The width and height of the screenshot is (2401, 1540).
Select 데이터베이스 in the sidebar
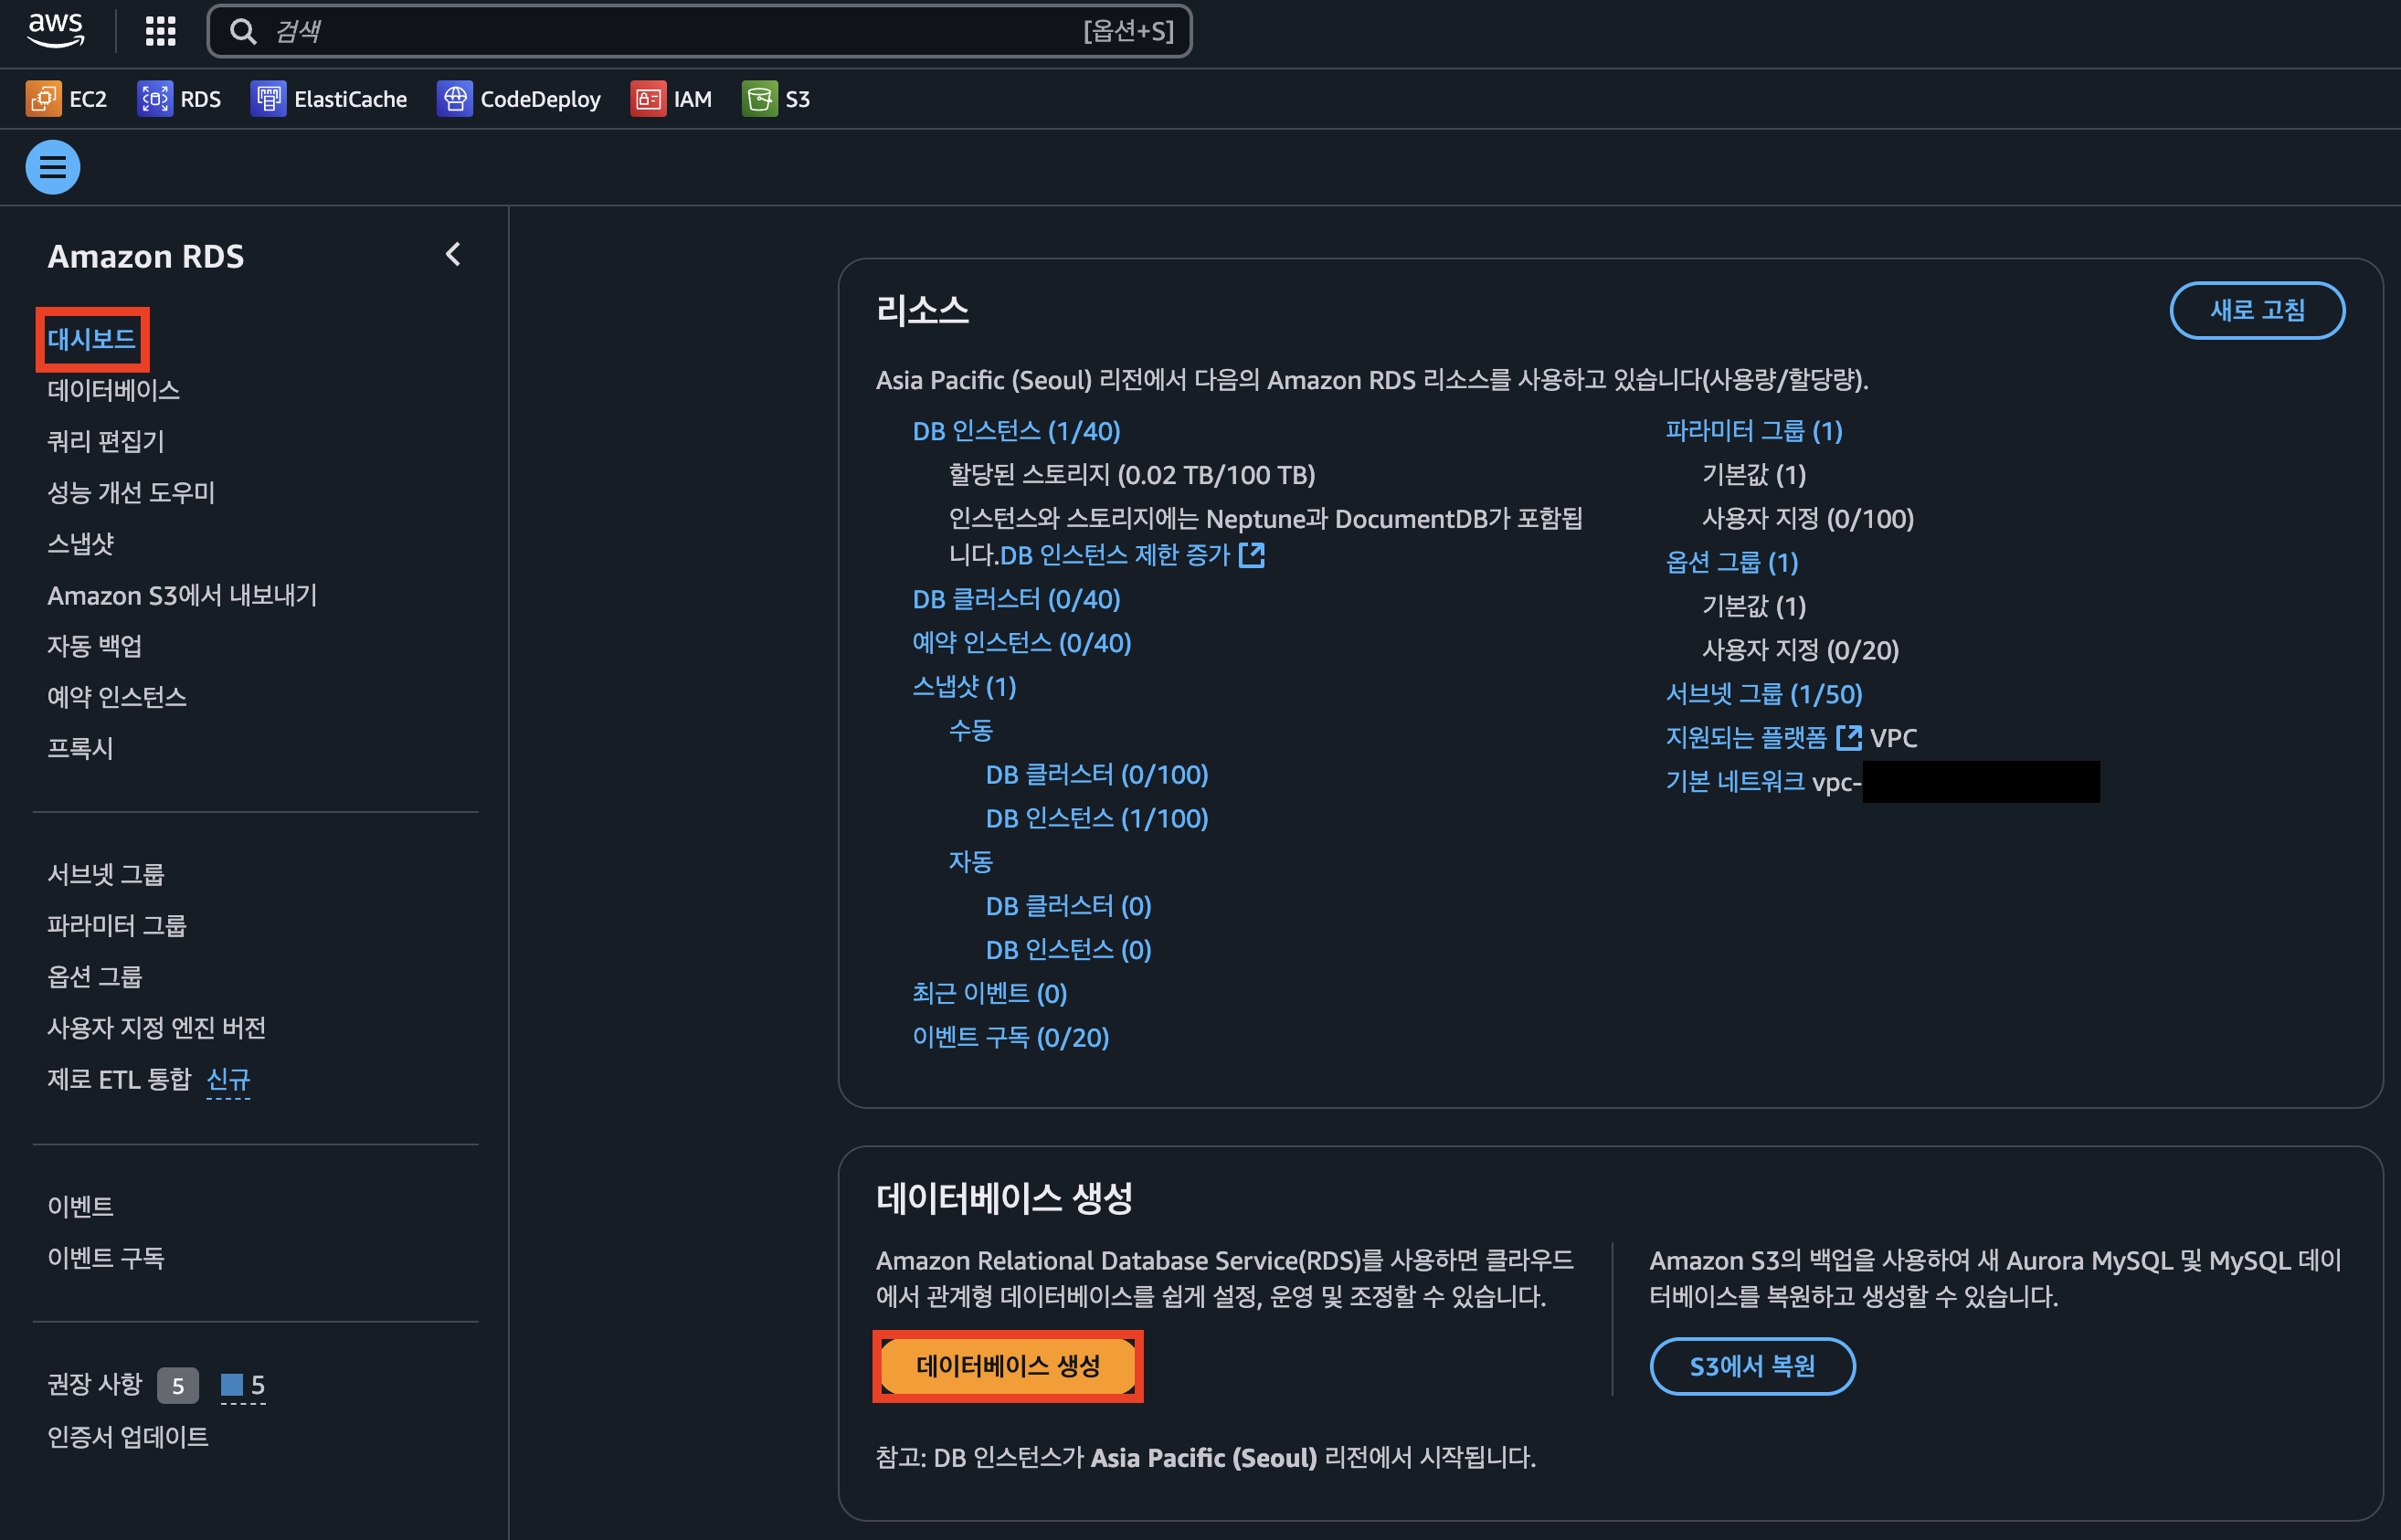point(113,390)
